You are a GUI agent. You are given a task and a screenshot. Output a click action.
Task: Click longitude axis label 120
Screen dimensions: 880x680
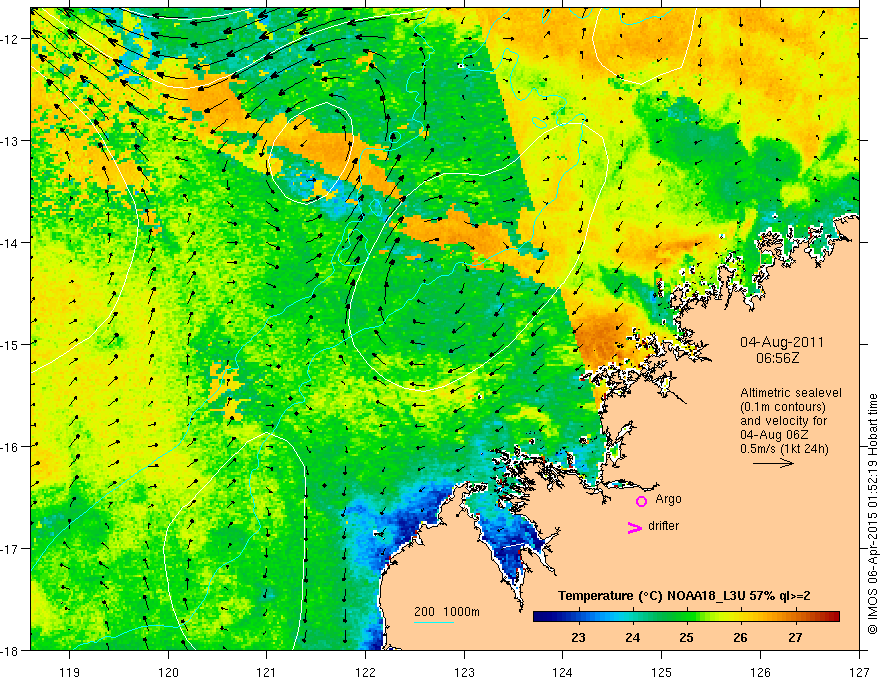[x=168, y=672]
